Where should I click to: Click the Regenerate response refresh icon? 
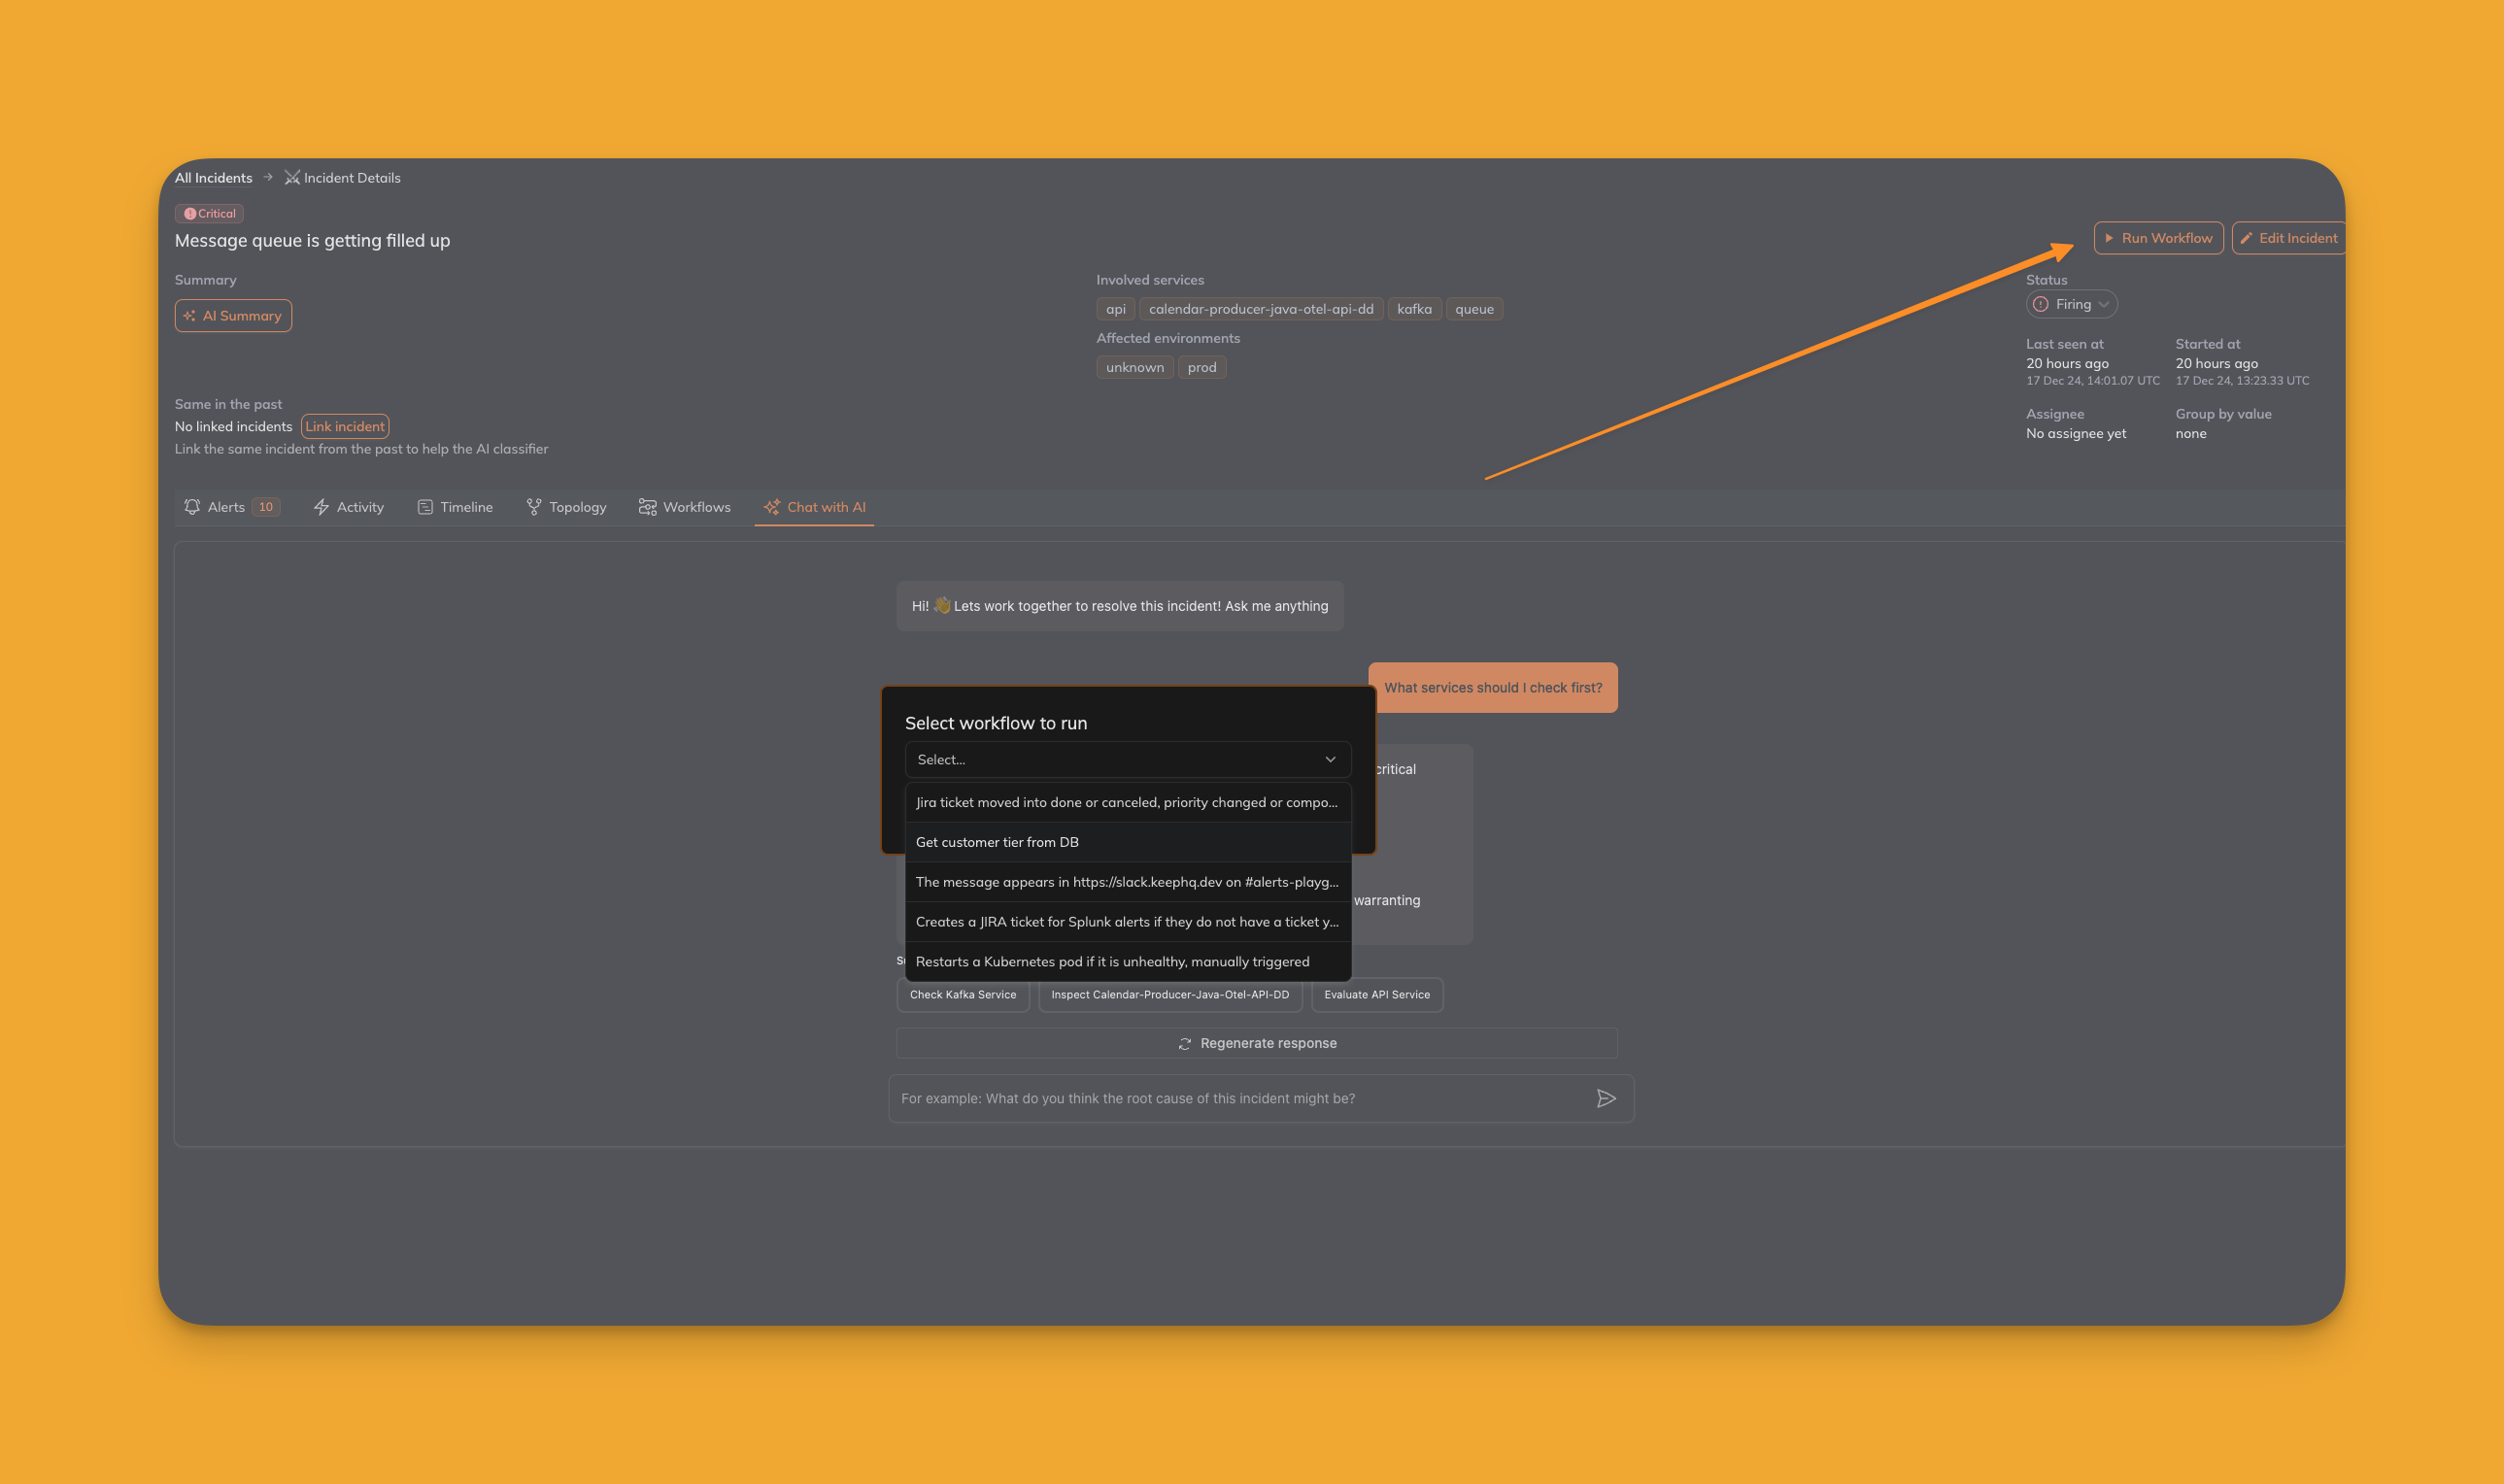[1184, 1043]
